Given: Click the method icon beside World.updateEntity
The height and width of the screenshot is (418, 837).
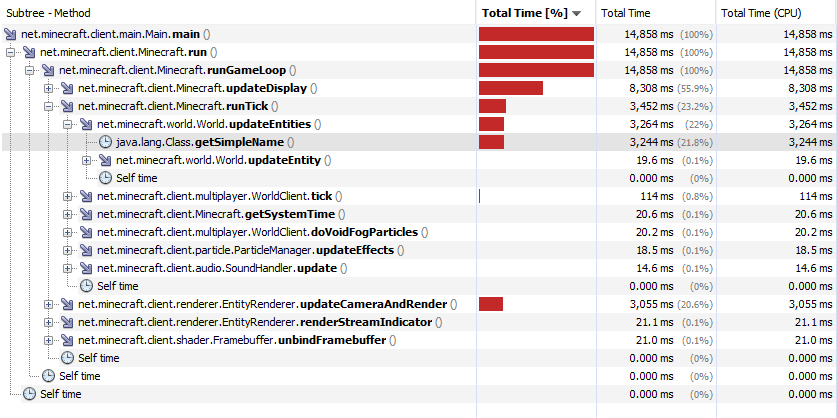Looking at the screenshot, I should click(x=105, y=160).
